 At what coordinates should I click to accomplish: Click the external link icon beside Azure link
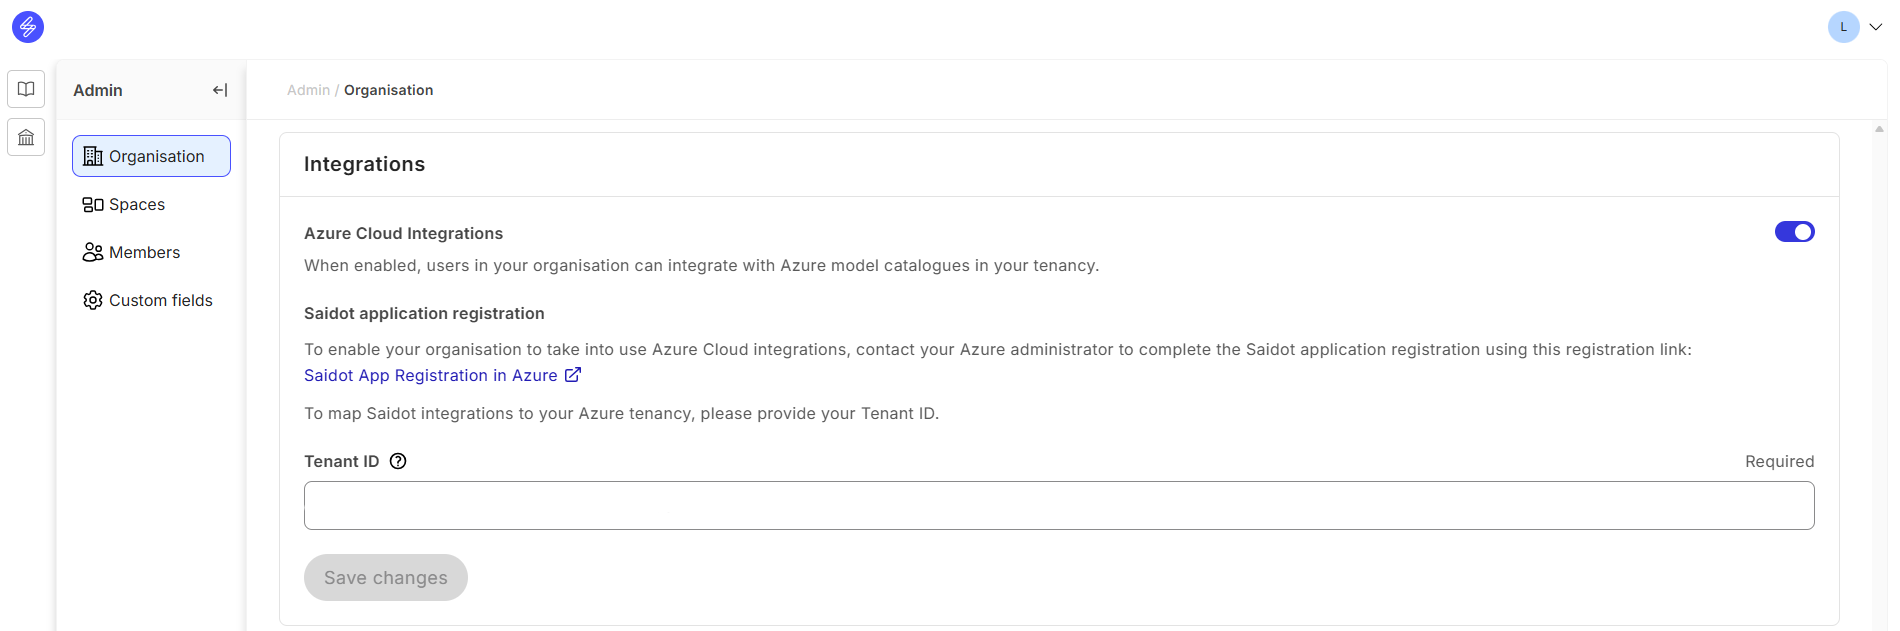(x=573, y=375)
